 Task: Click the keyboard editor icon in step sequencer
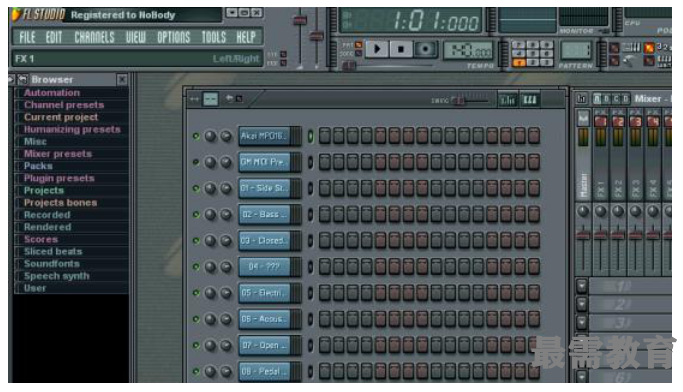[x=530, y=100]
